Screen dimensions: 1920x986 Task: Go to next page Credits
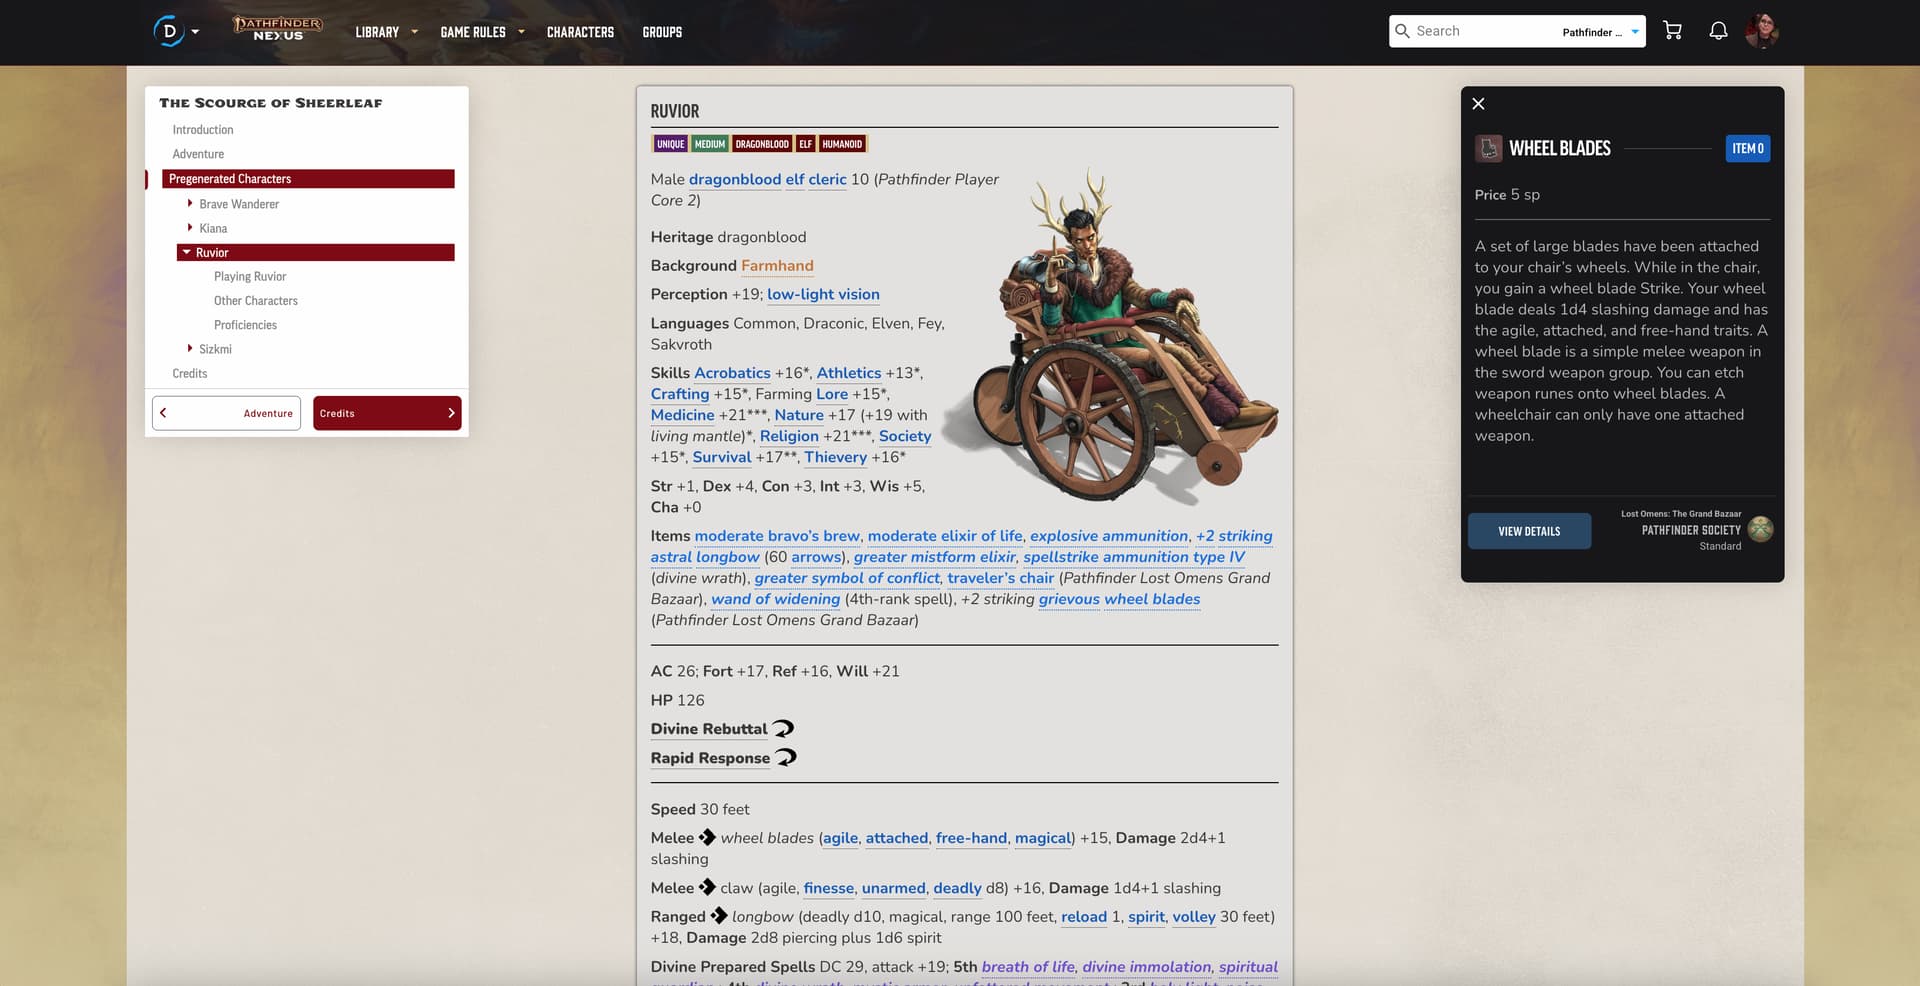tap(386, 413)
